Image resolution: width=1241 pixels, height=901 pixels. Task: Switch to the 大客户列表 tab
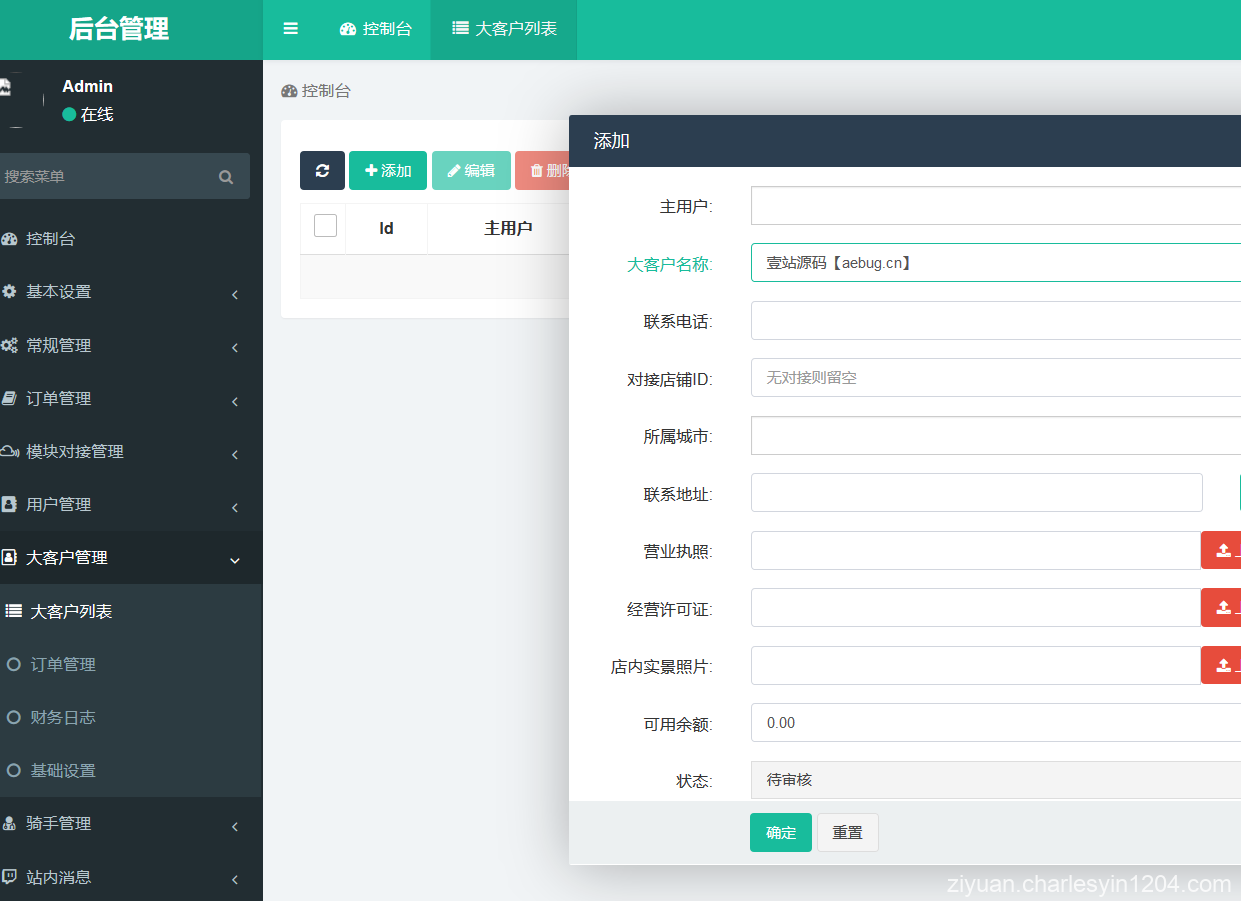click(x=504, y=29)
